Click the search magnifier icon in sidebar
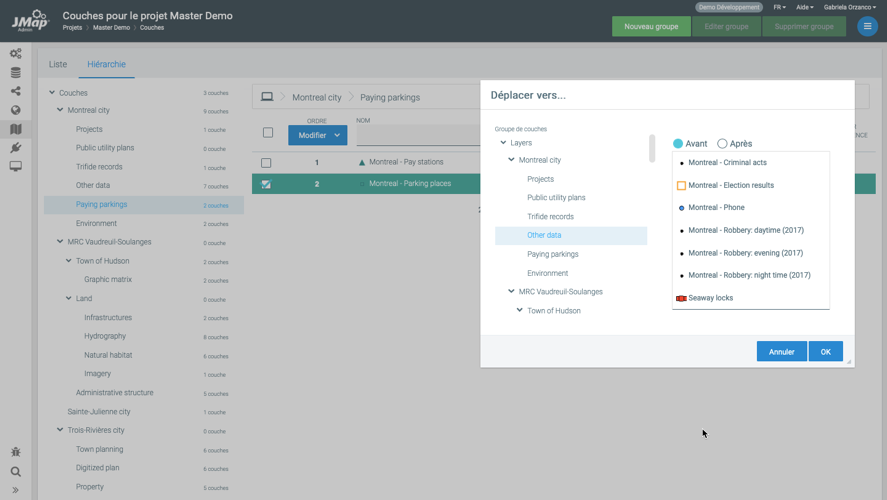Image resolution: width=887 pixels, height=500 pixels. (x=15, y=472)
